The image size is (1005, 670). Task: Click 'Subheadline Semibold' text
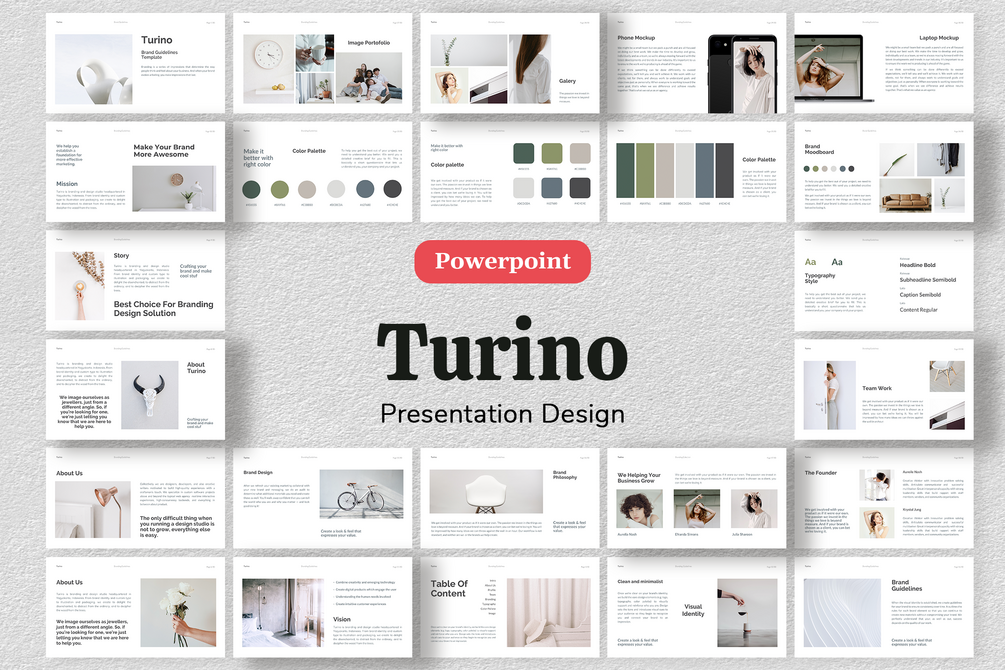tap(927, 280)
